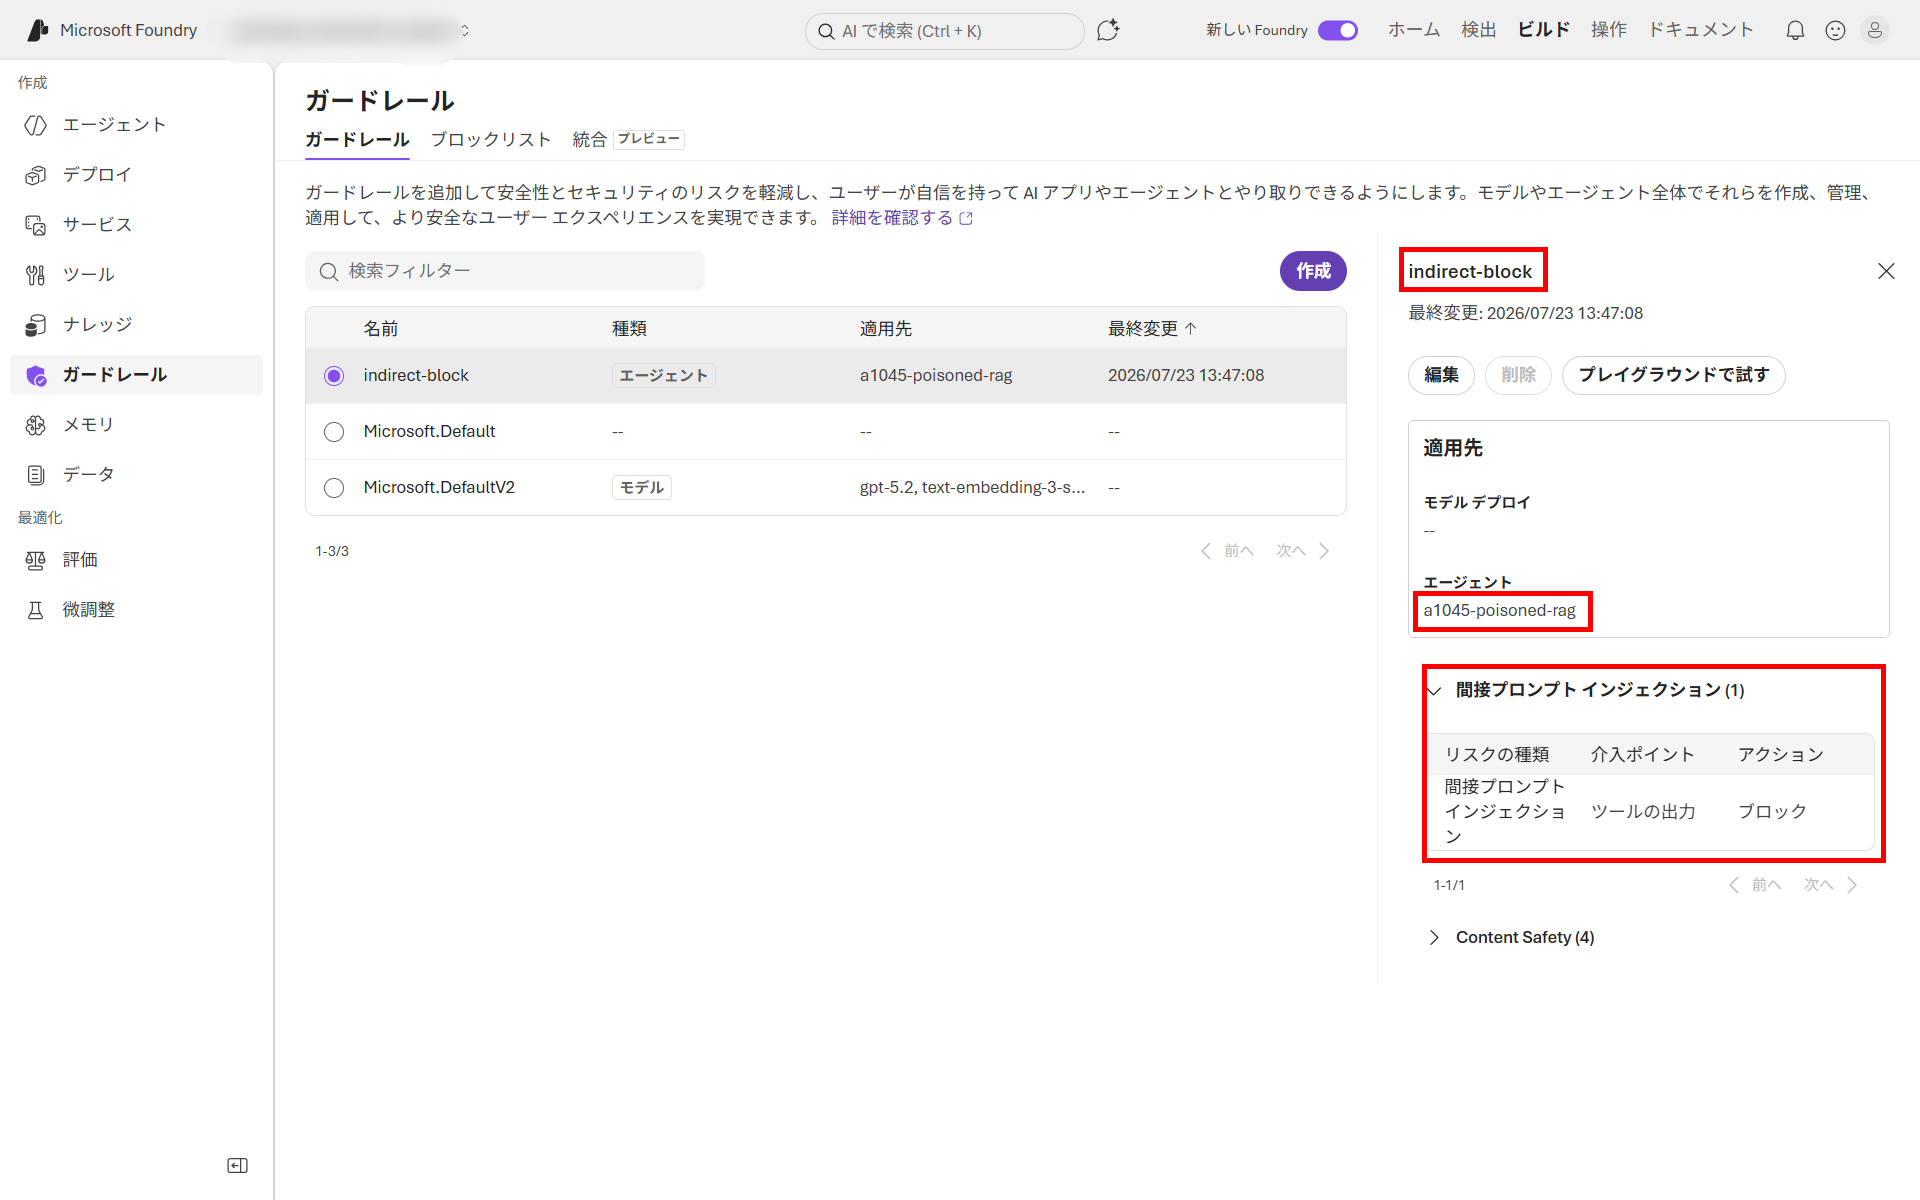Screen dimensions: 1920x1200
Task: Toggle the 新しい Foundry switch
Action: pyautogui.click(x=1338, y=30)
